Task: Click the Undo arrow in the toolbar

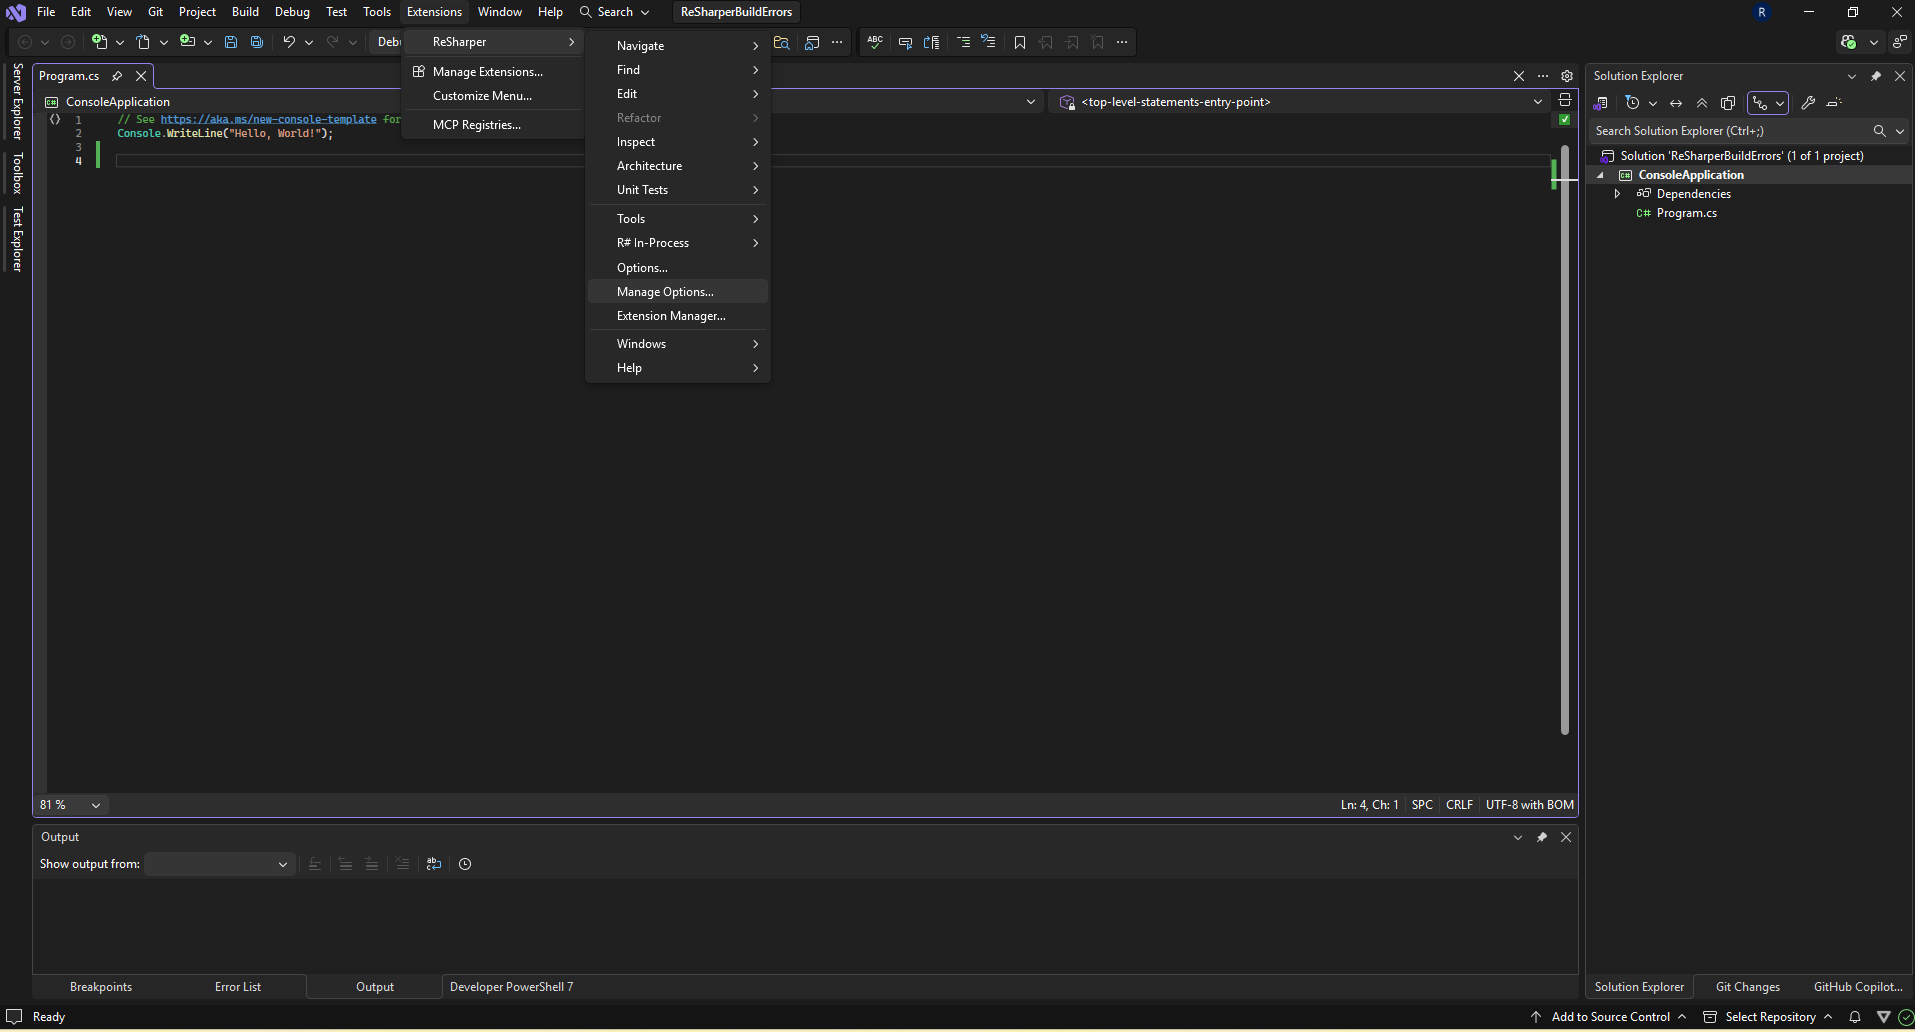Action: tap(288, 42)
